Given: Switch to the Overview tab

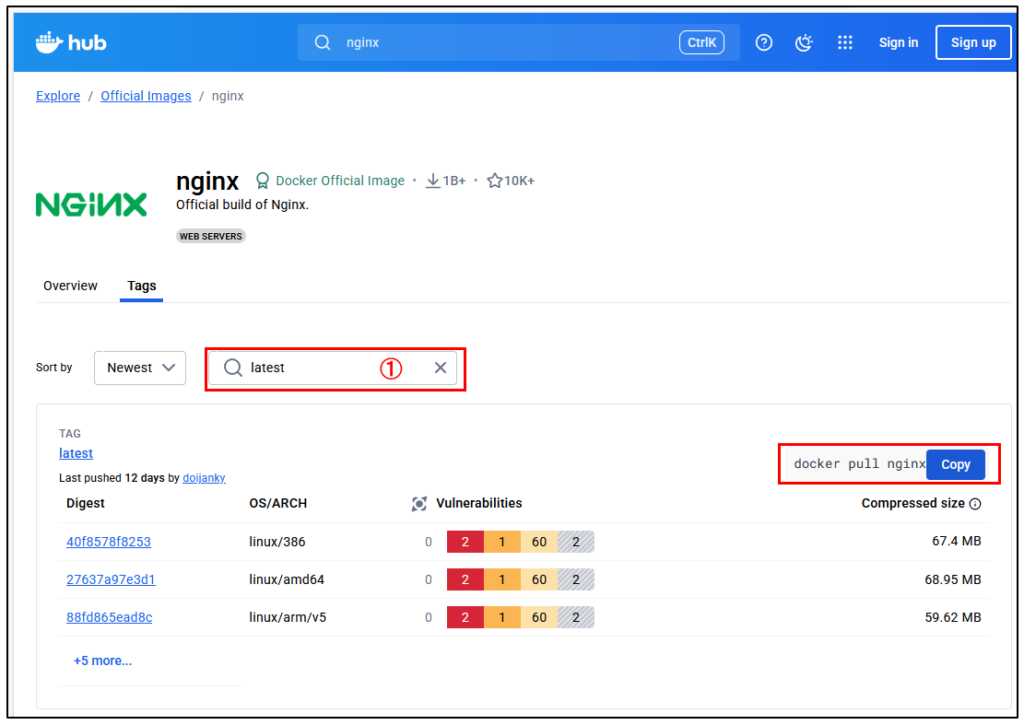Looking at the screenshot, I should coord(70,286).
